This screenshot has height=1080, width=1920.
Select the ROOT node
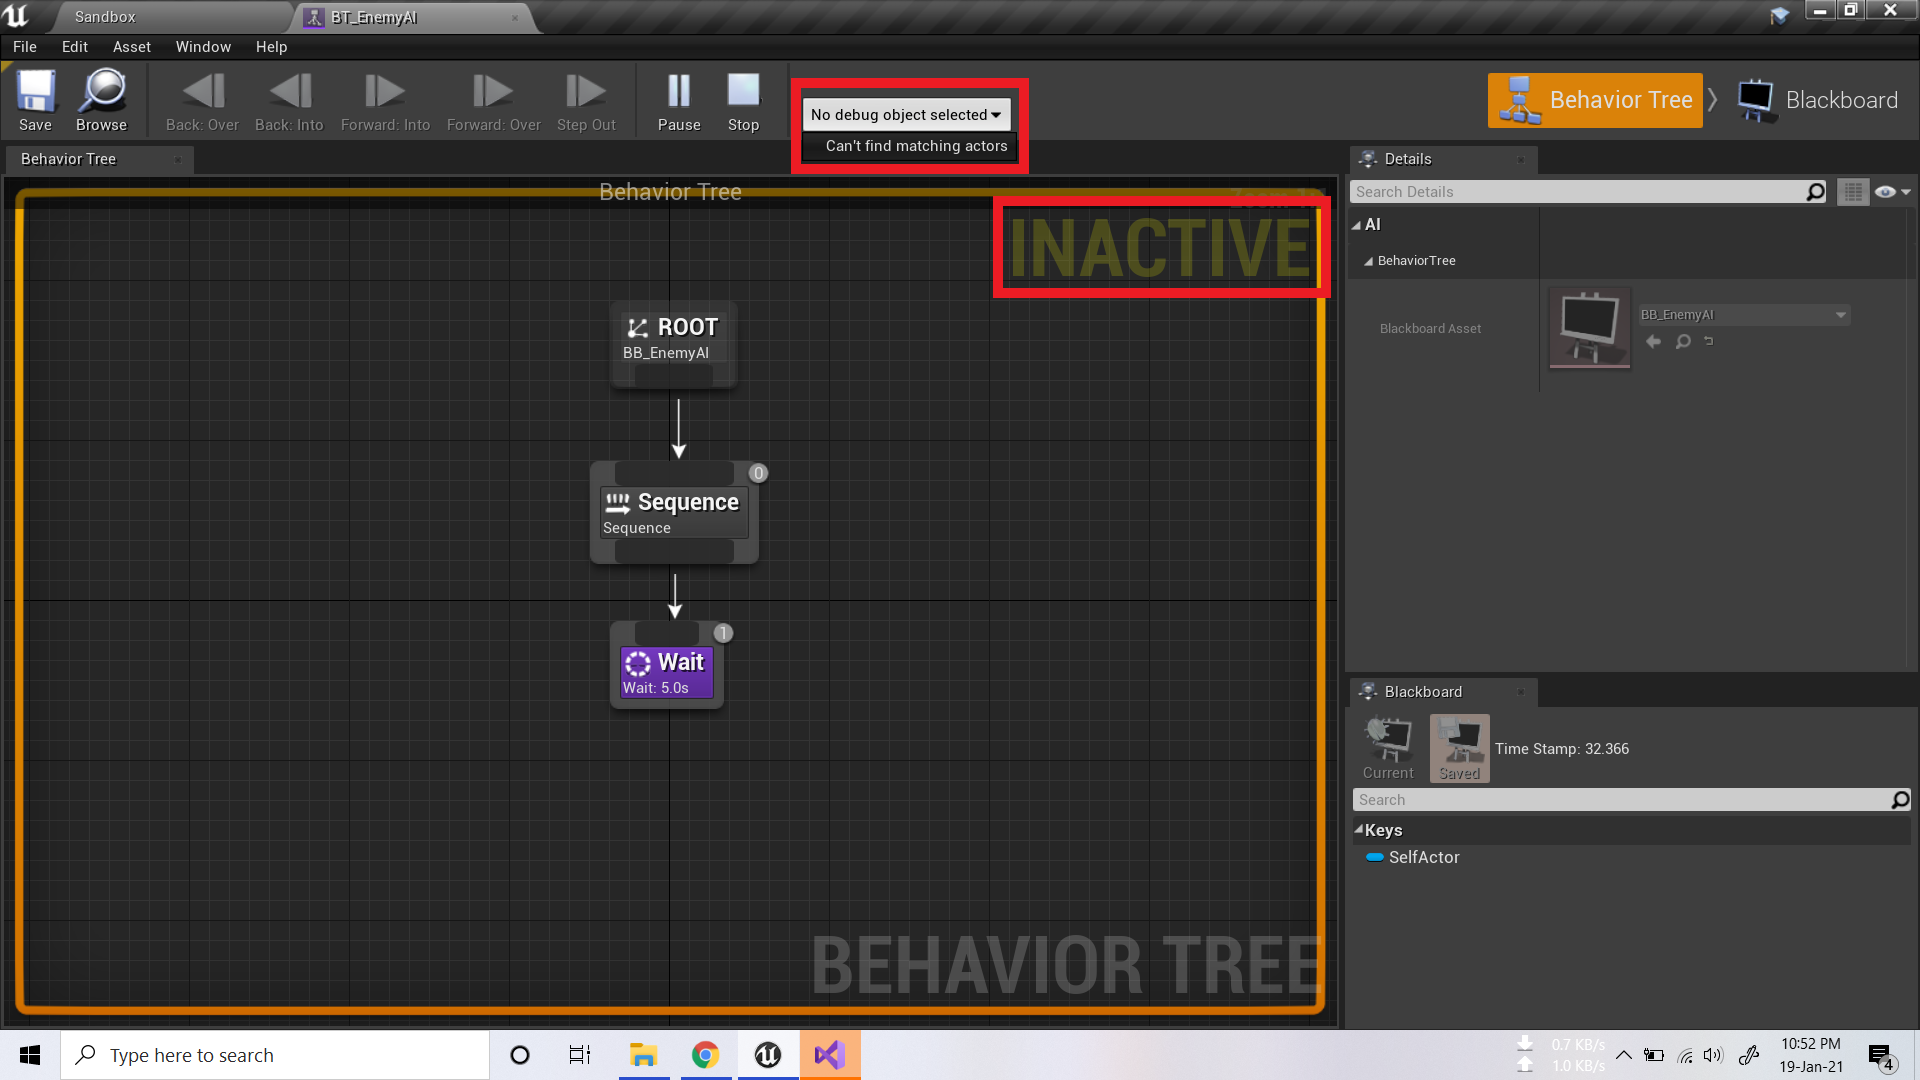coord(674,344)
